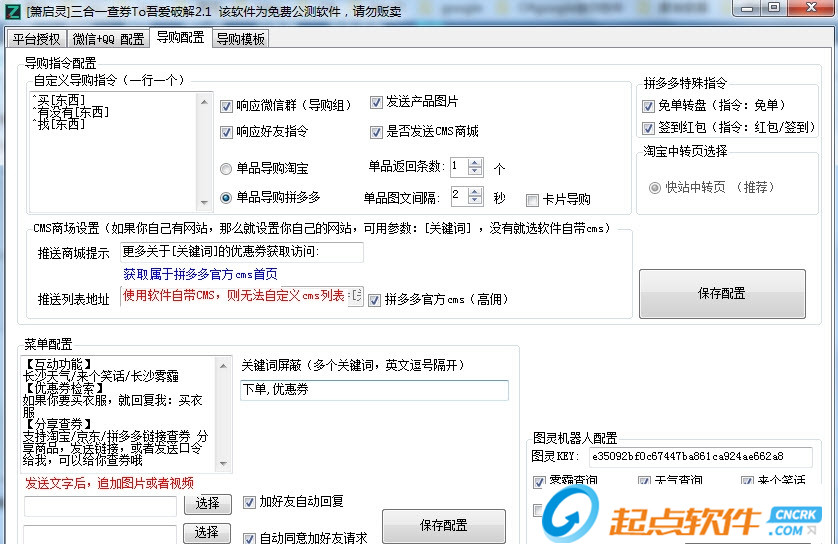Click scroll-up arrow of 菜单配置 text box
Image resolution: width=838 pixels, height=544 pixels.
pos(223,366)
